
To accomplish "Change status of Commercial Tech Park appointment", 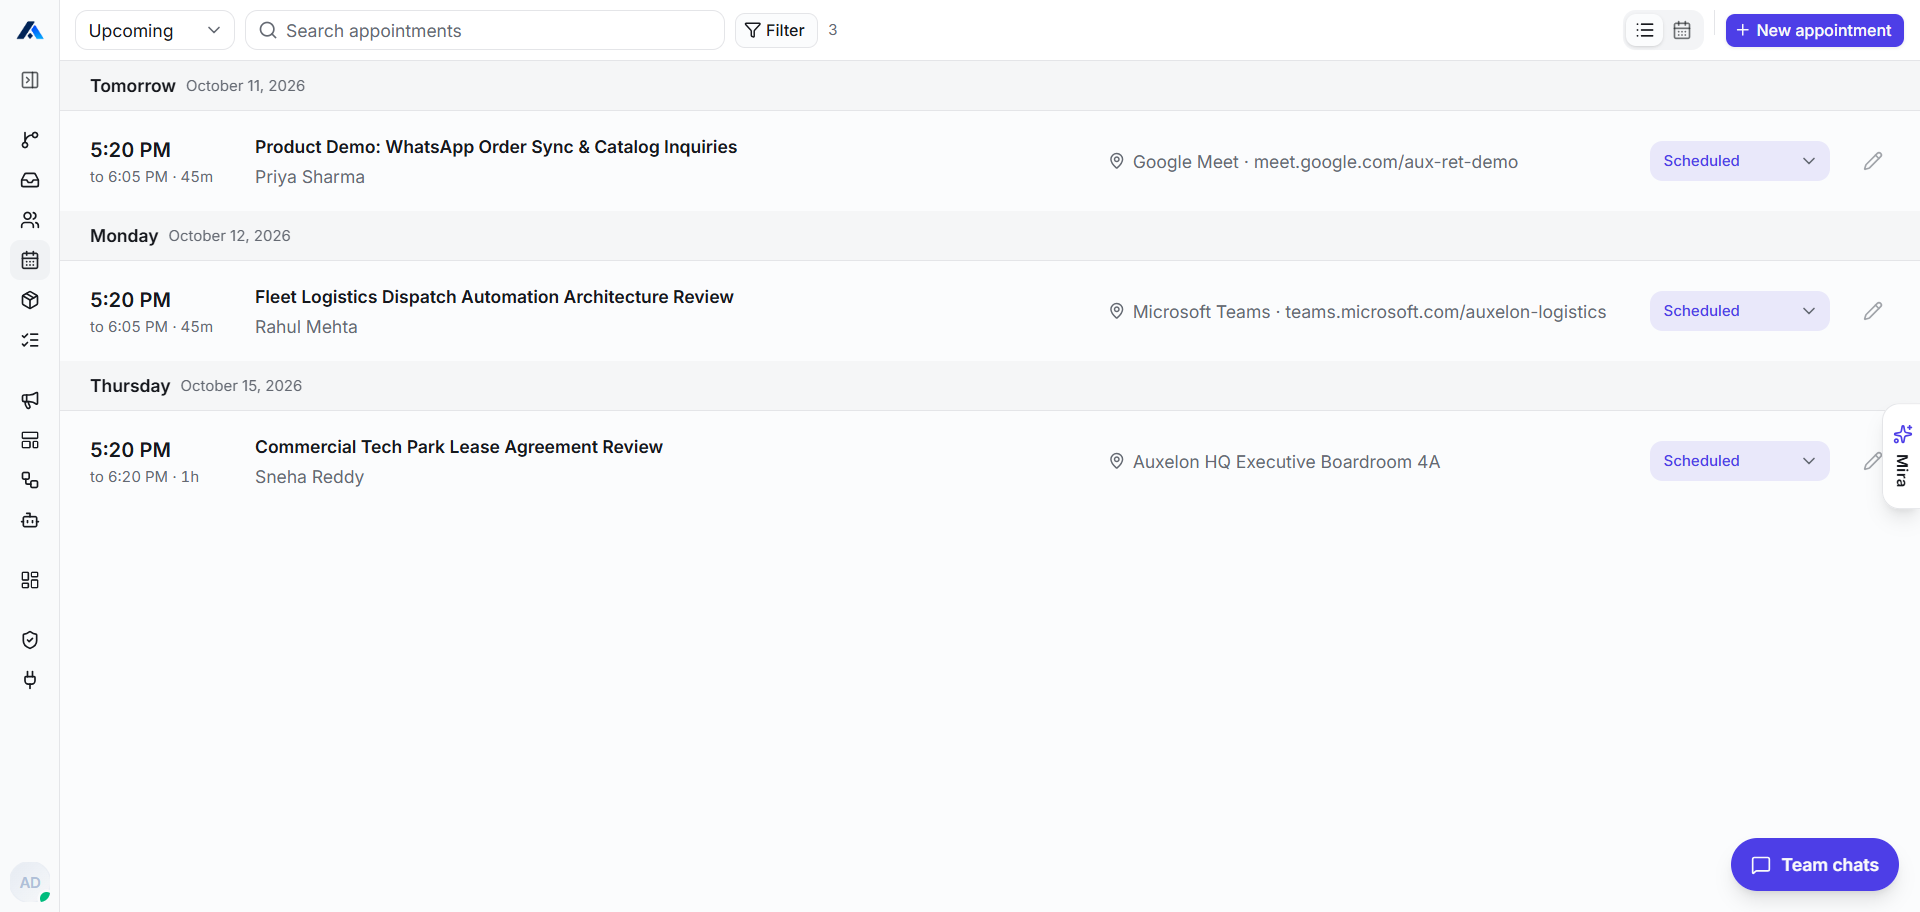I will 1739,461.
